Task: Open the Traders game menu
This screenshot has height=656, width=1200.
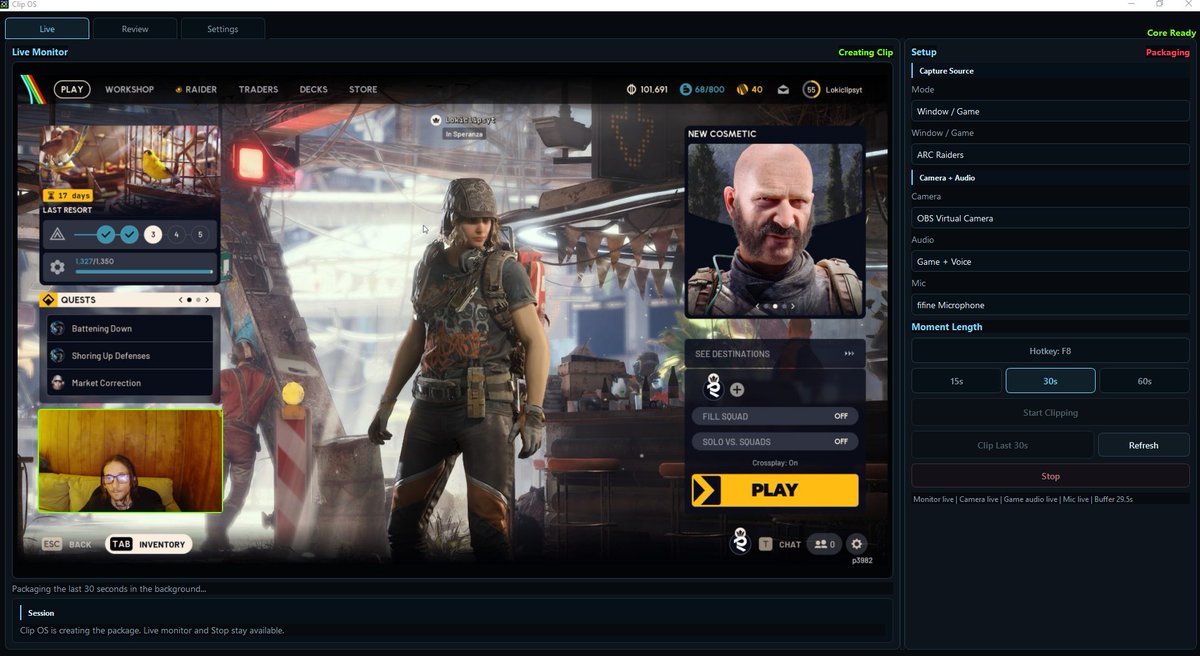Action: coord(258,89)
